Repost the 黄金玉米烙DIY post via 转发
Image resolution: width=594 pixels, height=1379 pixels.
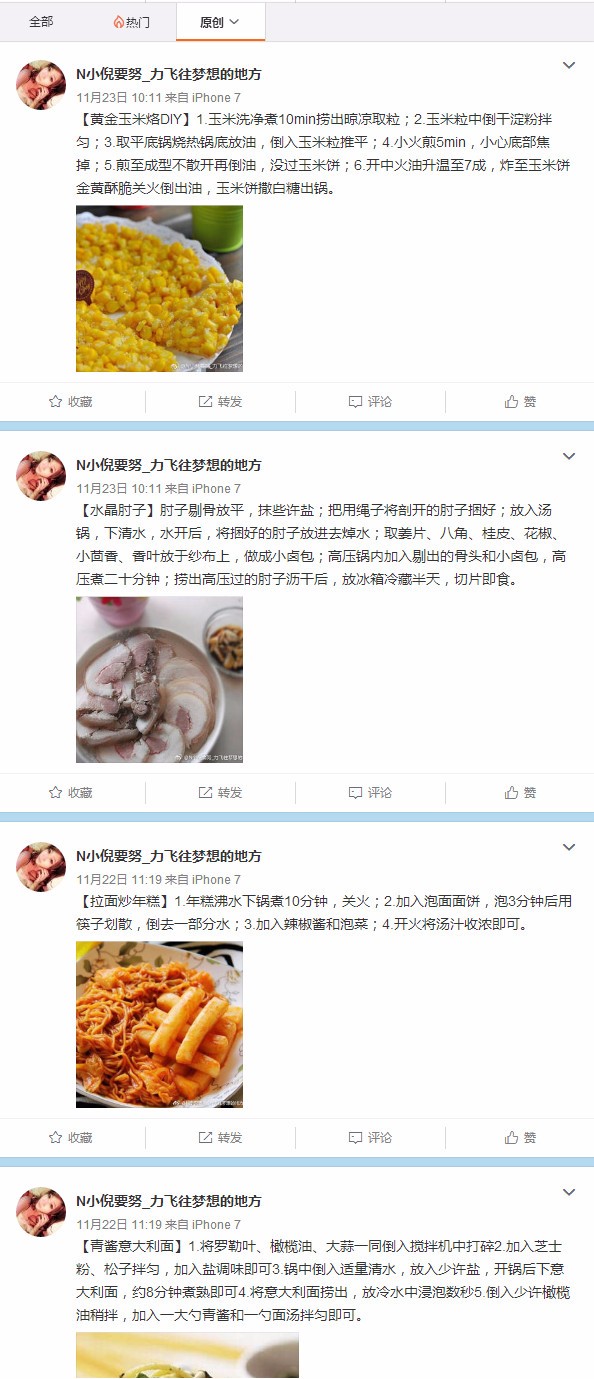pyautogui.click(x=220, y=401)
